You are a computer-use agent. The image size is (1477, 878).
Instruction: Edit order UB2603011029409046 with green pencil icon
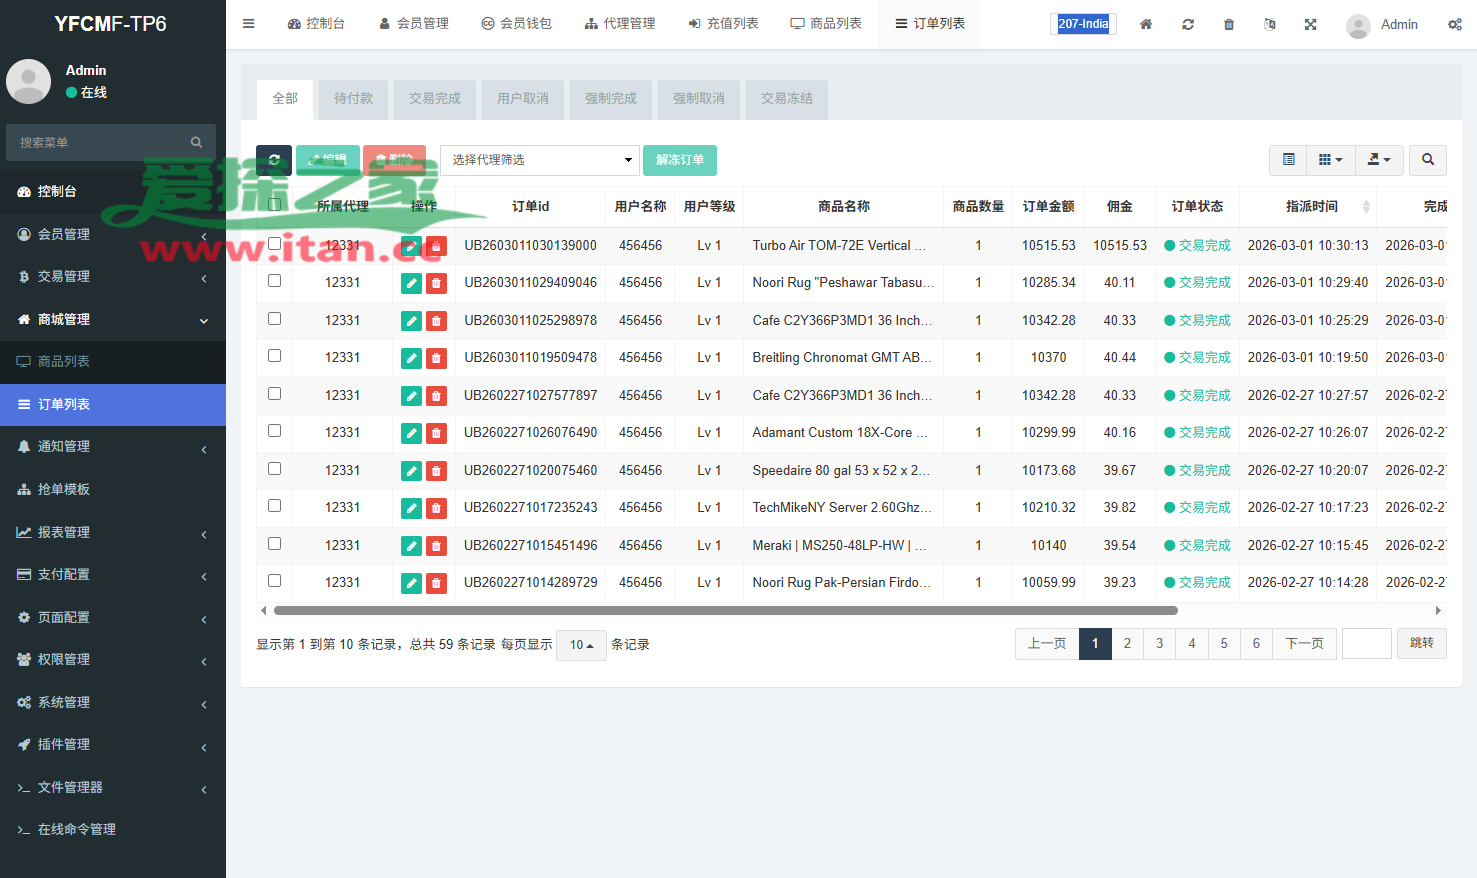411,283
